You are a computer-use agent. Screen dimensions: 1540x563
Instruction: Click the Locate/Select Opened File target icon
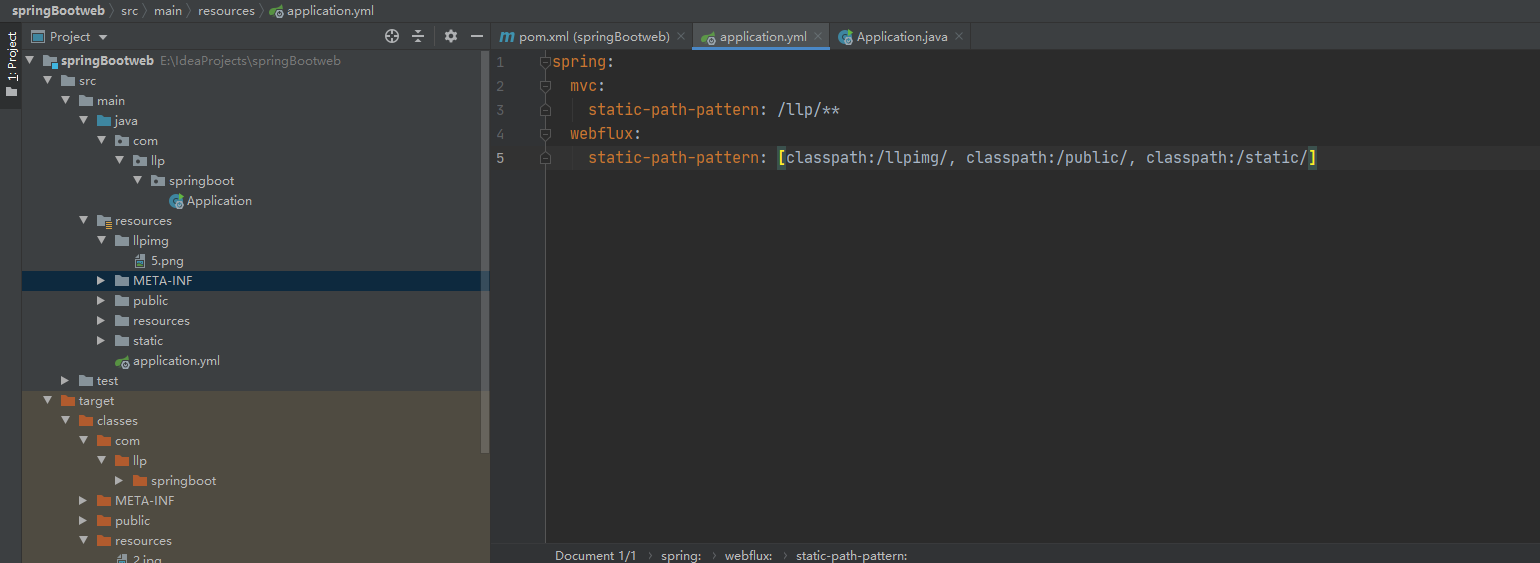click(392, 36)
